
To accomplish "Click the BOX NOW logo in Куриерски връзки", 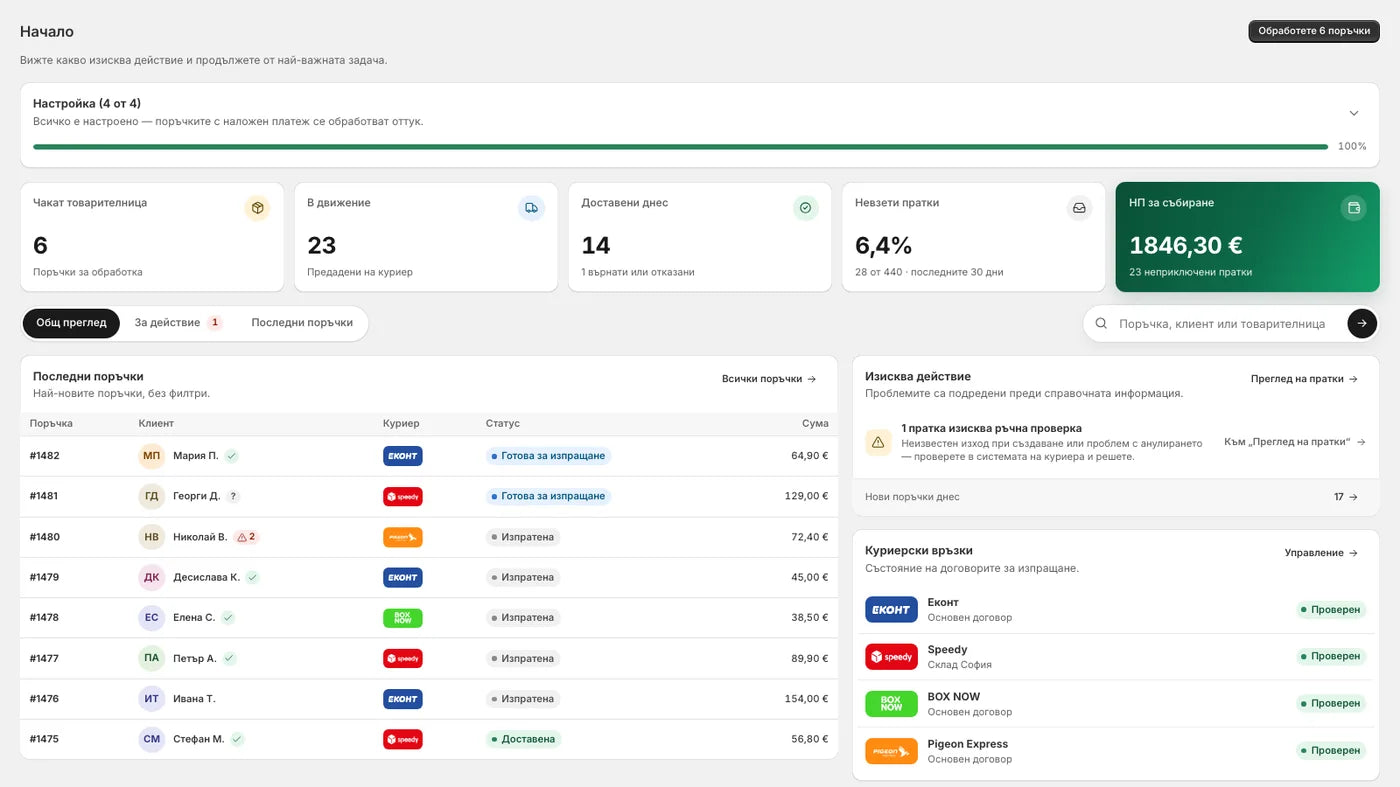I will (x=891, y=704).
